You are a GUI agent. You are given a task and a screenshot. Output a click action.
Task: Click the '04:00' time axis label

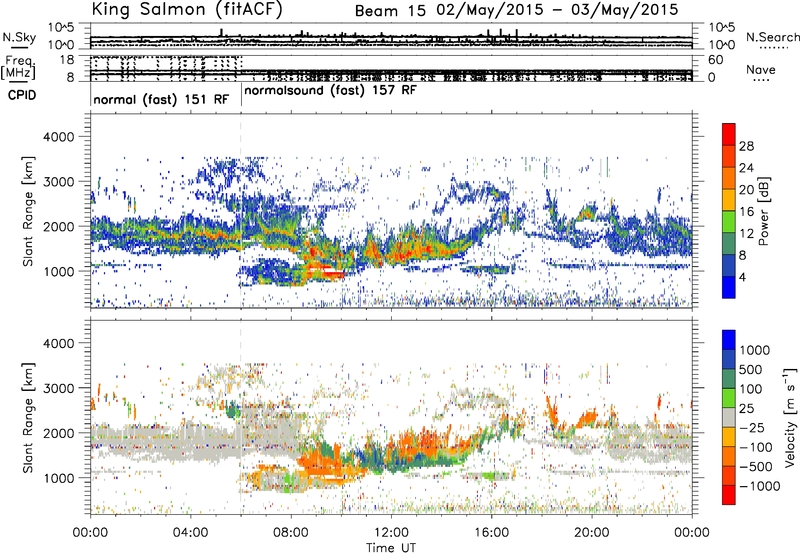pyautogui.click(x=190, y=533)
